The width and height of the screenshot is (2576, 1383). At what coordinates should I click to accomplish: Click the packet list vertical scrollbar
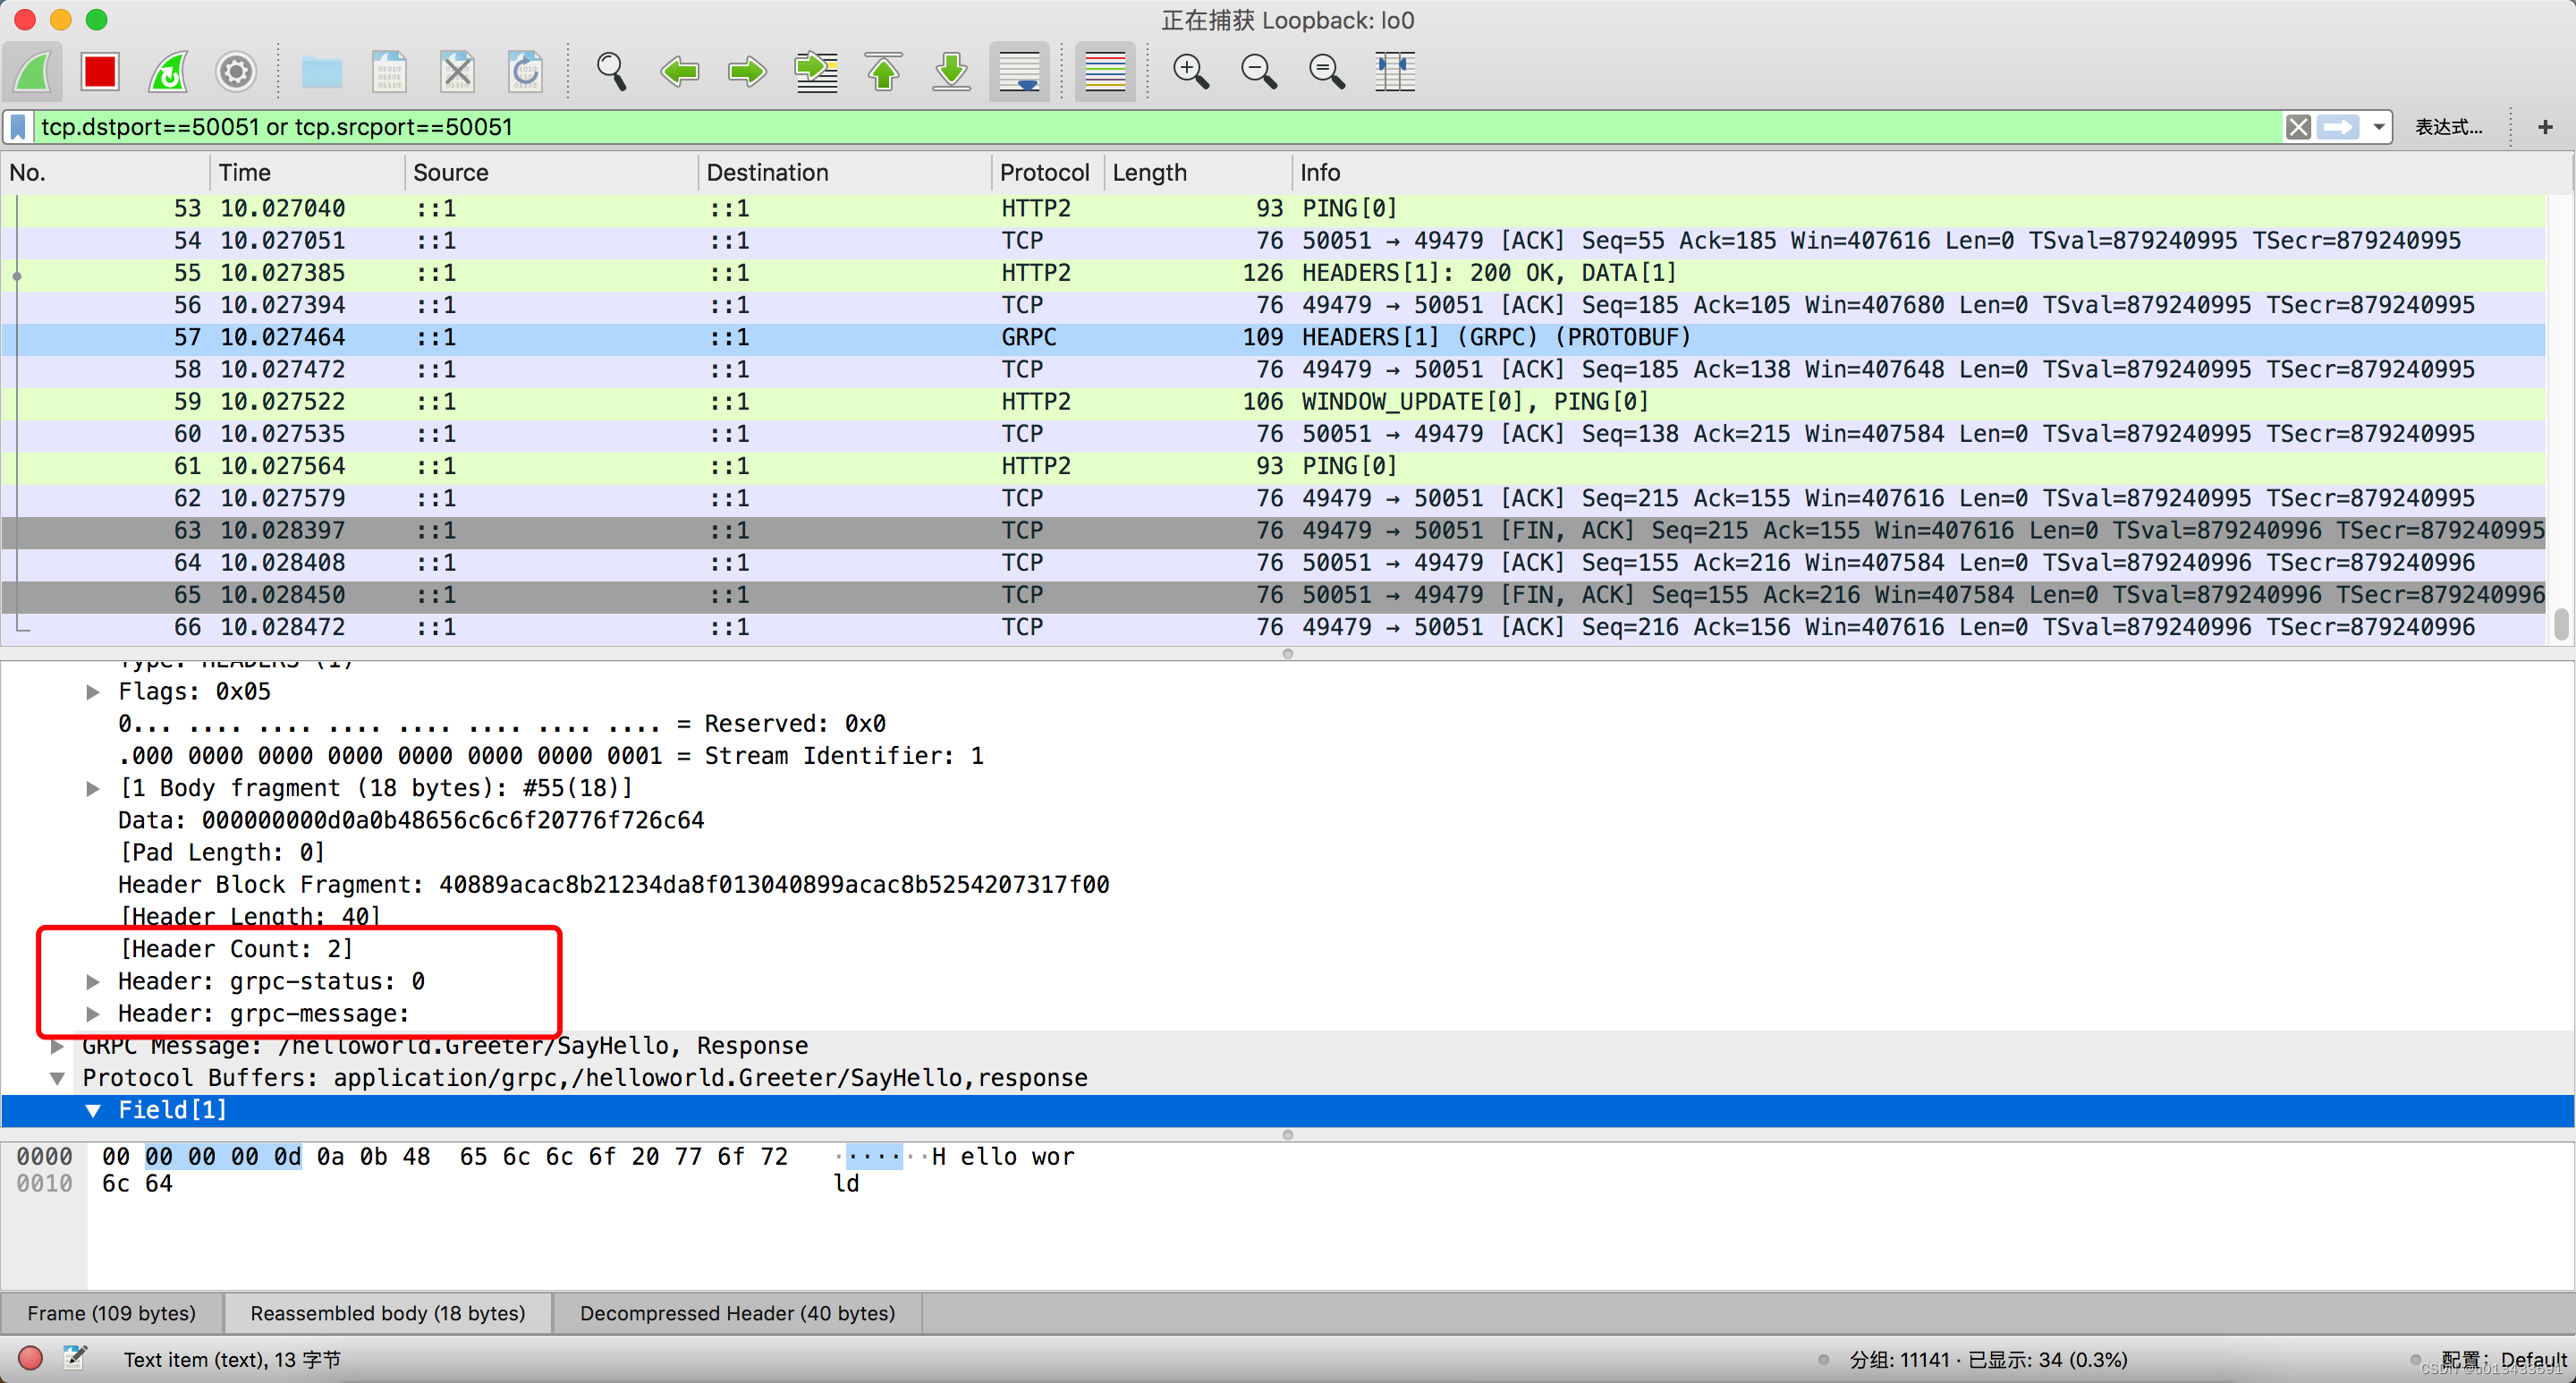2560,624
